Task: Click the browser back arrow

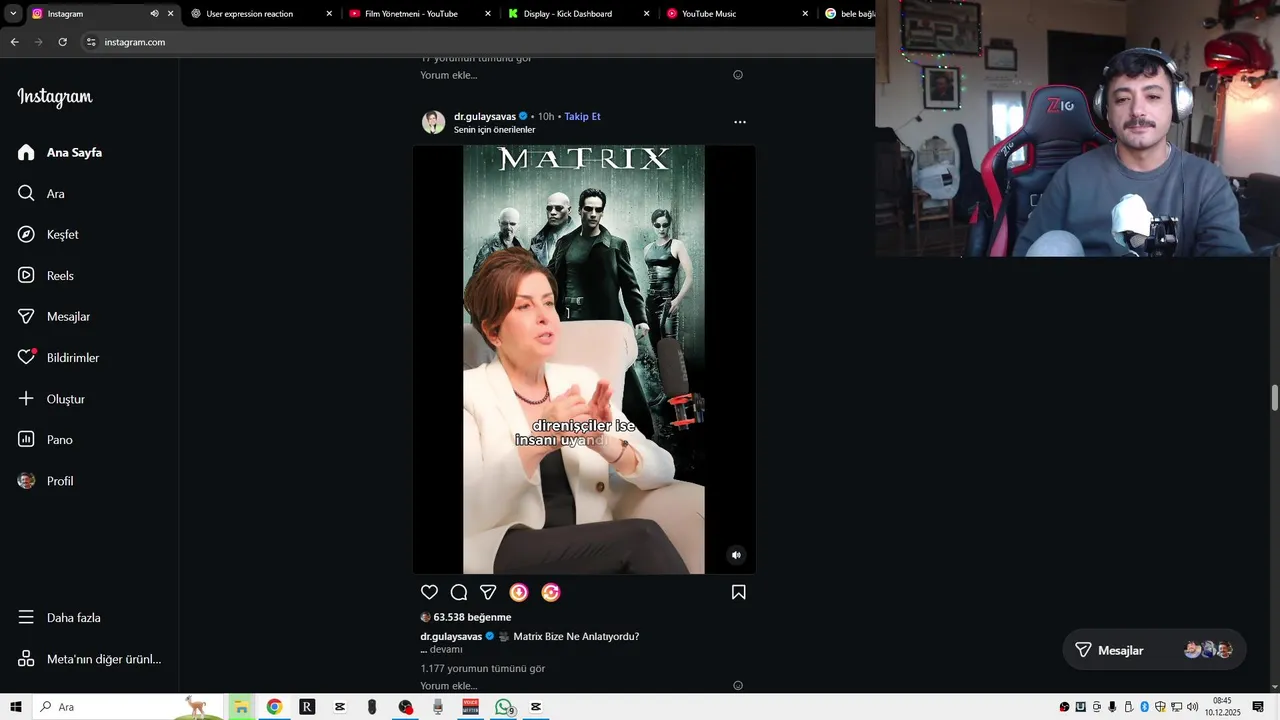Action: tap(14, 42)
